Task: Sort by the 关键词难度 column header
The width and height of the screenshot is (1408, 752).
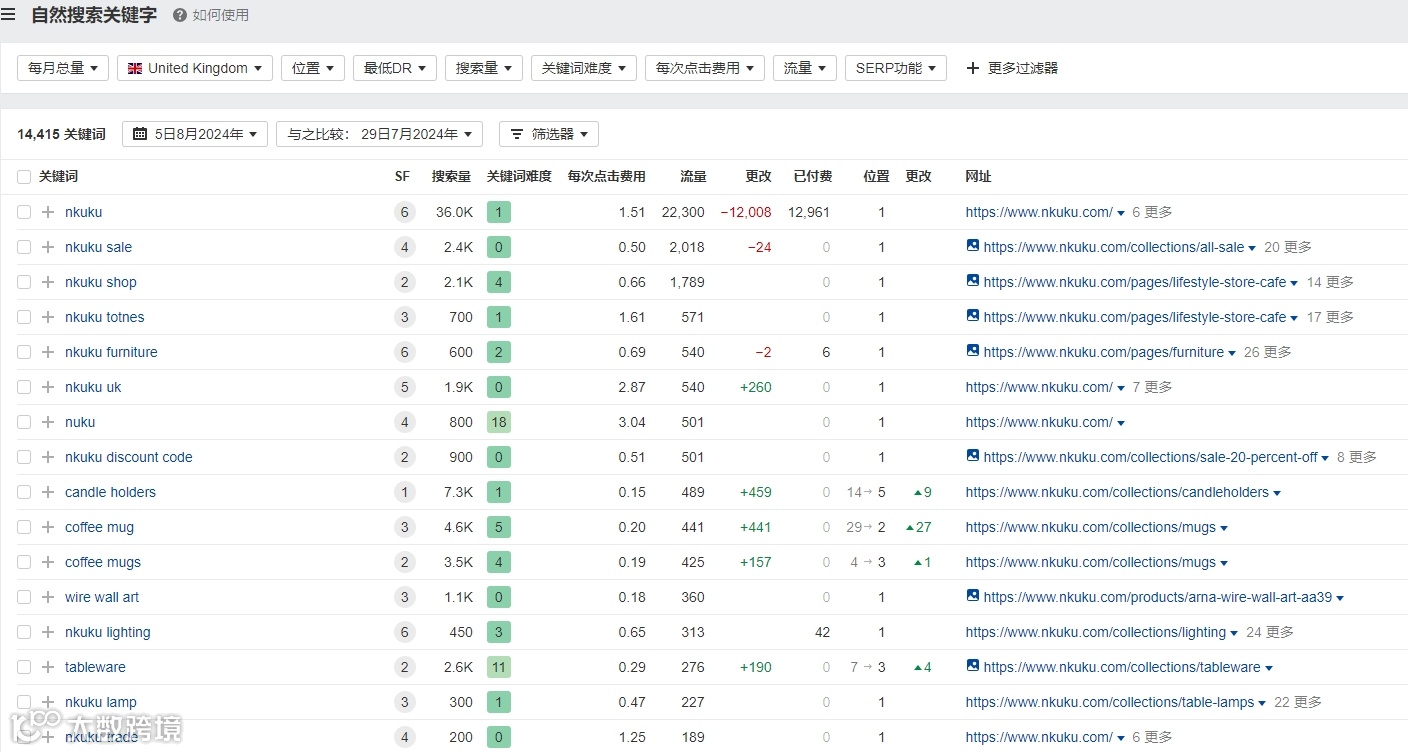Action: [x=519, y=176]
